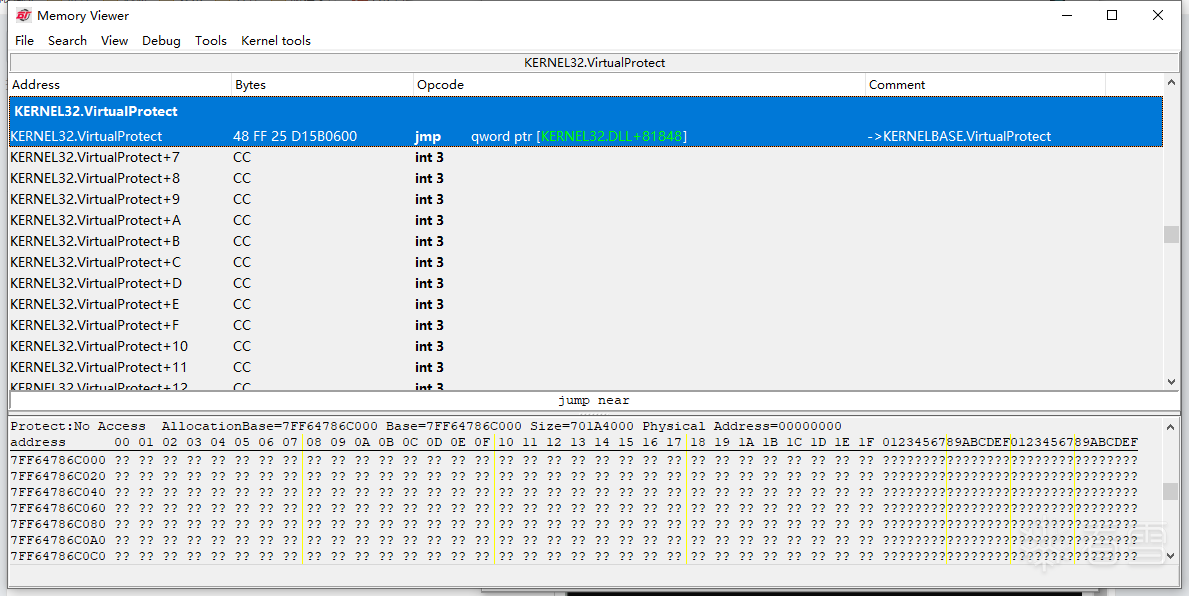Click the ->KERNELBASE.VirtualProtect comment
The height and width of the screenshot is (596, 1189).
959,136
